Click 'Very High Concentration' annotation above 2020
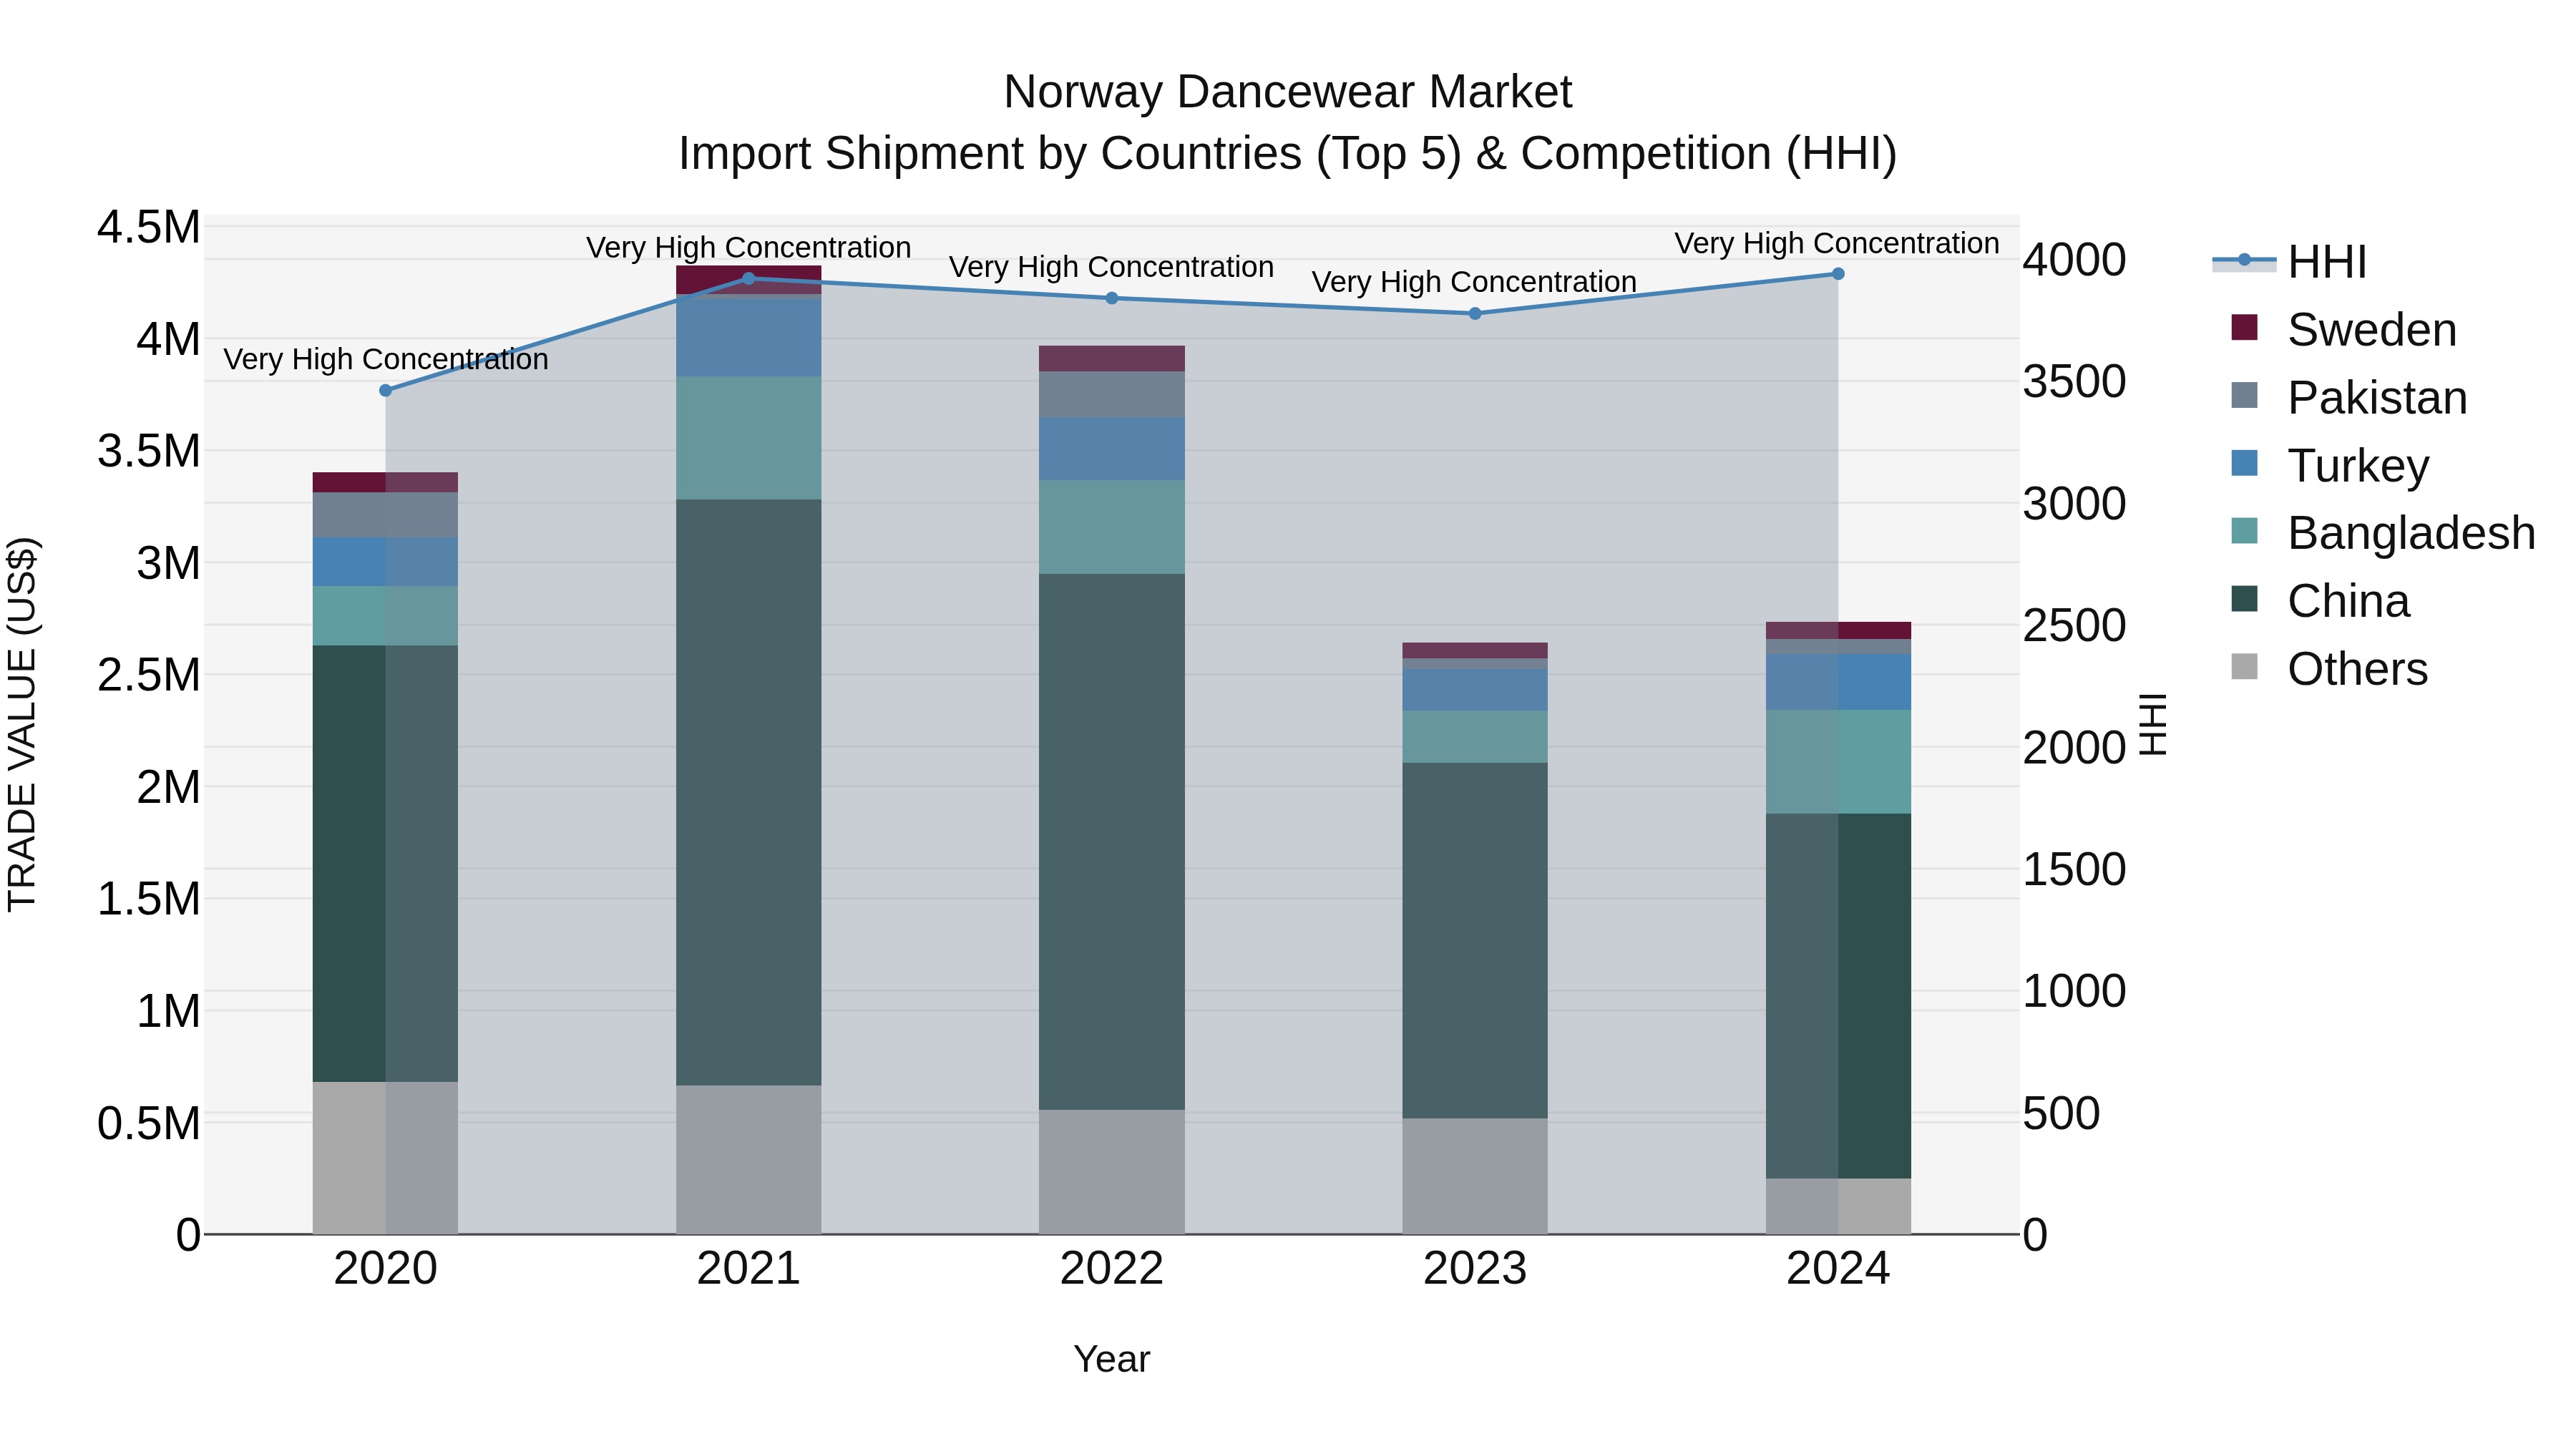The height and width of the screenshot is (1449, 2576). pos(386,359)
